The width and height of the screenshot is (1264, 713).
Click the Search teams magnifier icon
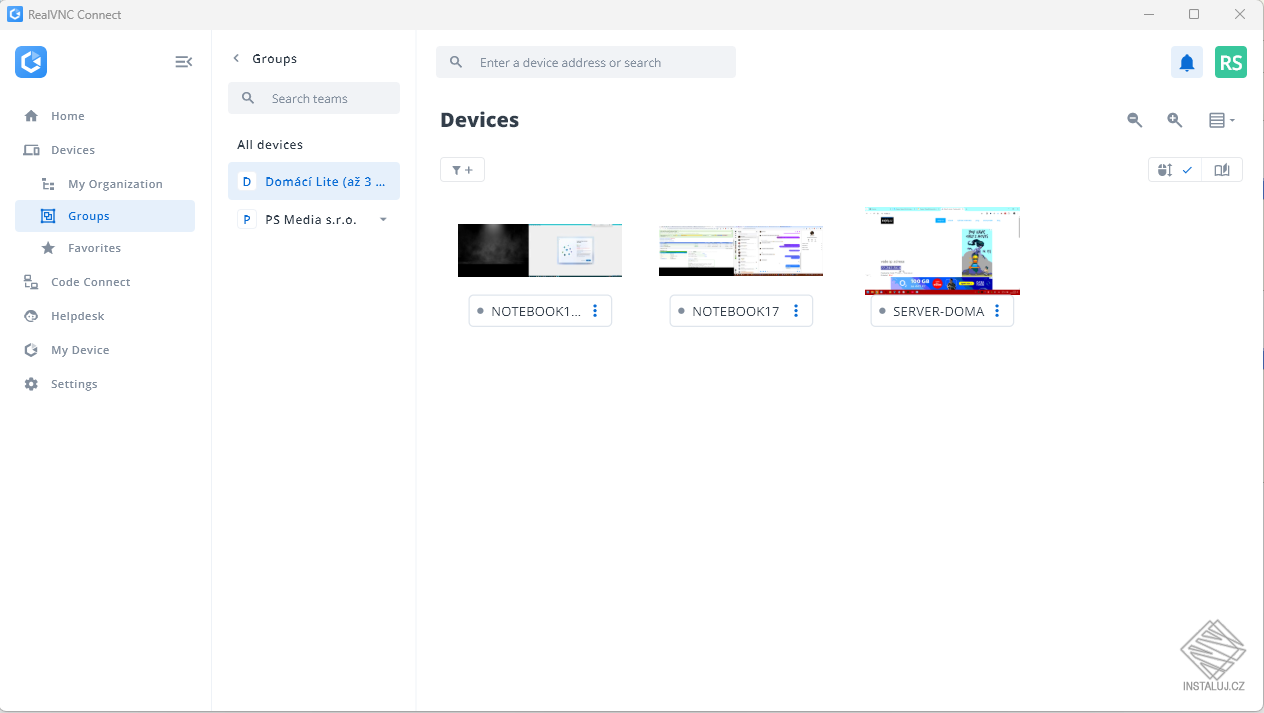pyautogui.click(x=248, y=98)
